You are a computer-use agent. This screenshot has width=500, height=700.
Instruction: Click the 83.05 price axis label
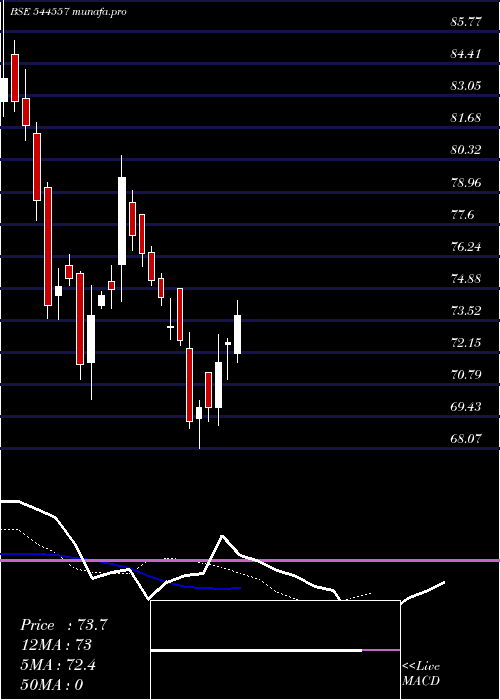[466, 86]
